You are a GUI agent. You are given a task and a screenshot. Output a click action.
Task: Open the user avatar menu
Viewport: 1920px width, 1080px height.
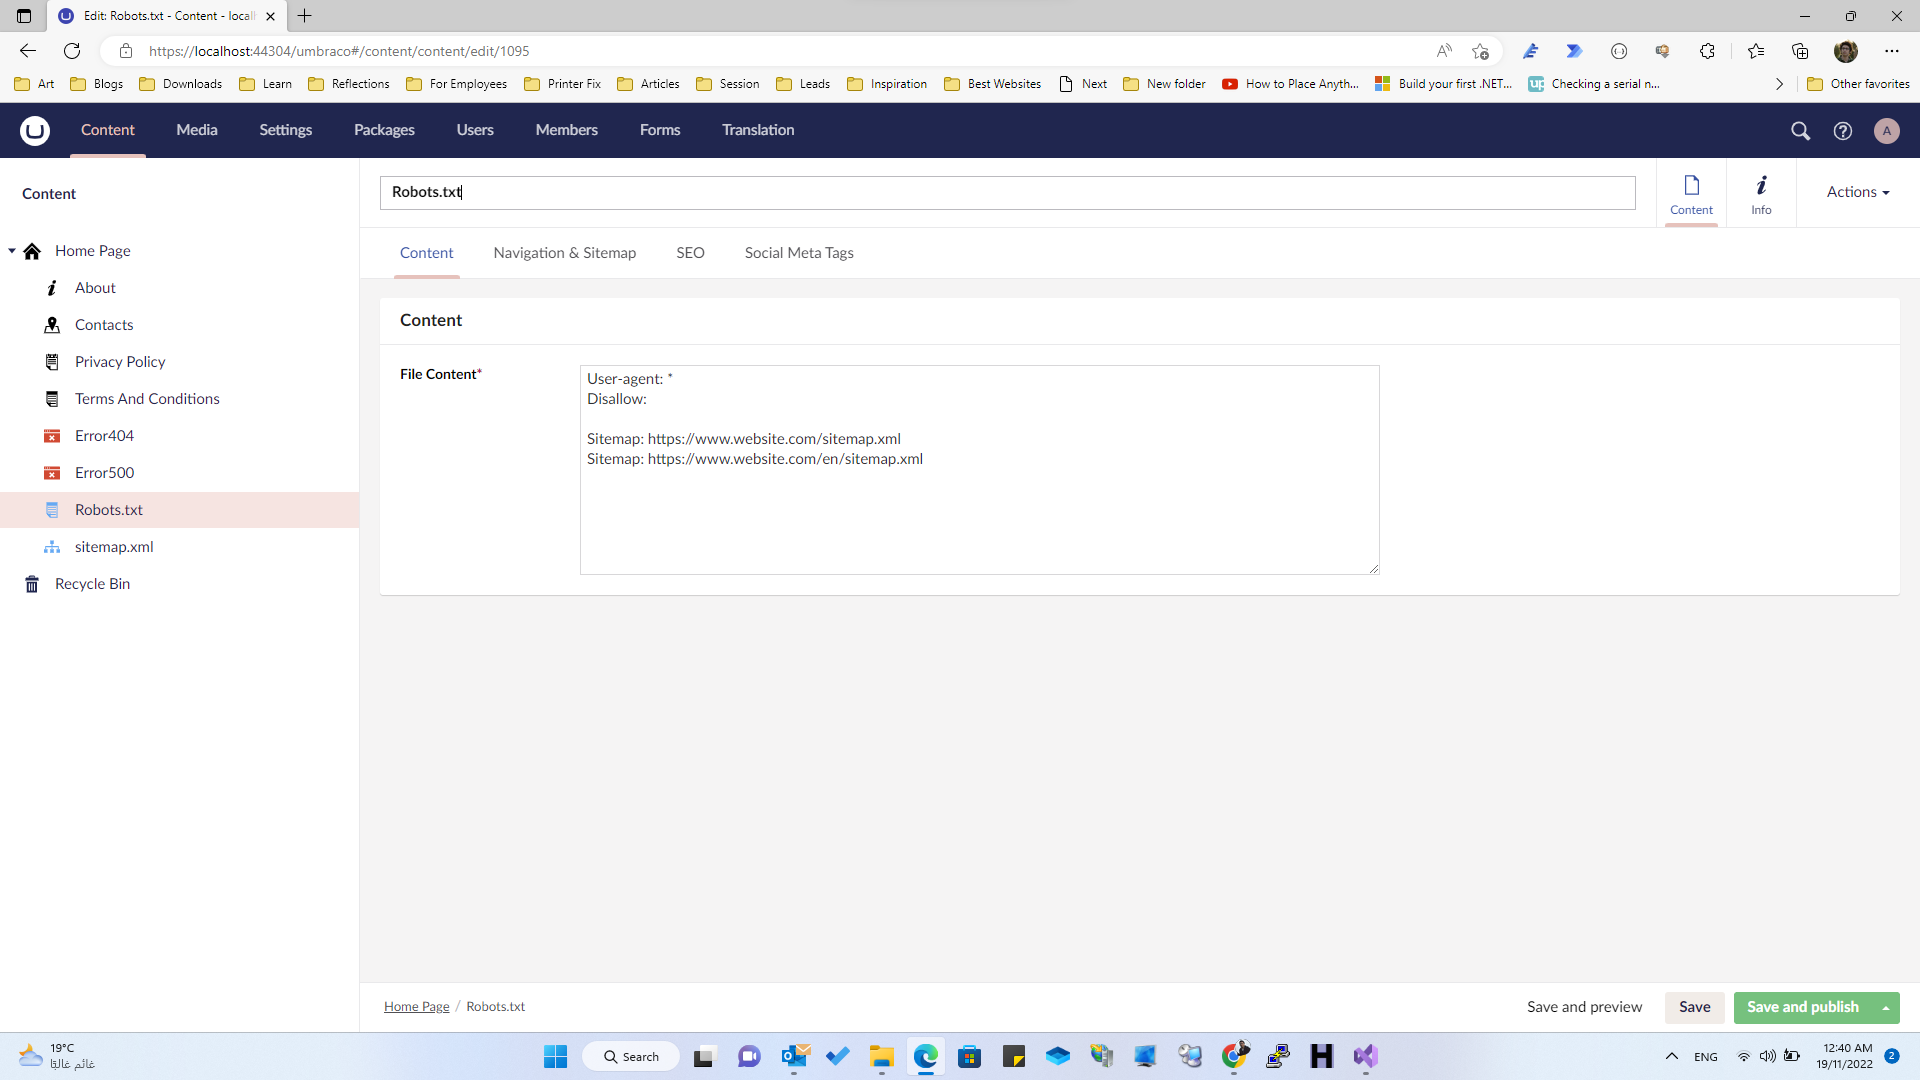(1887, 131)
